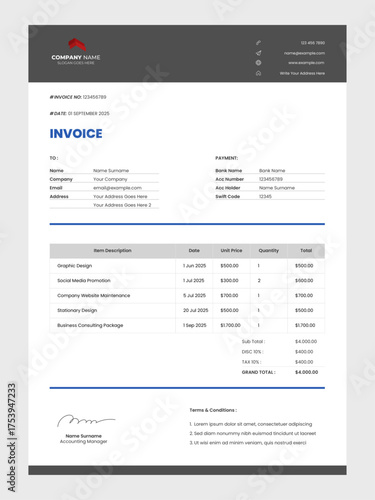Select 'Your Company' in the To section
The image size is (375, 500).
point(110,179)
